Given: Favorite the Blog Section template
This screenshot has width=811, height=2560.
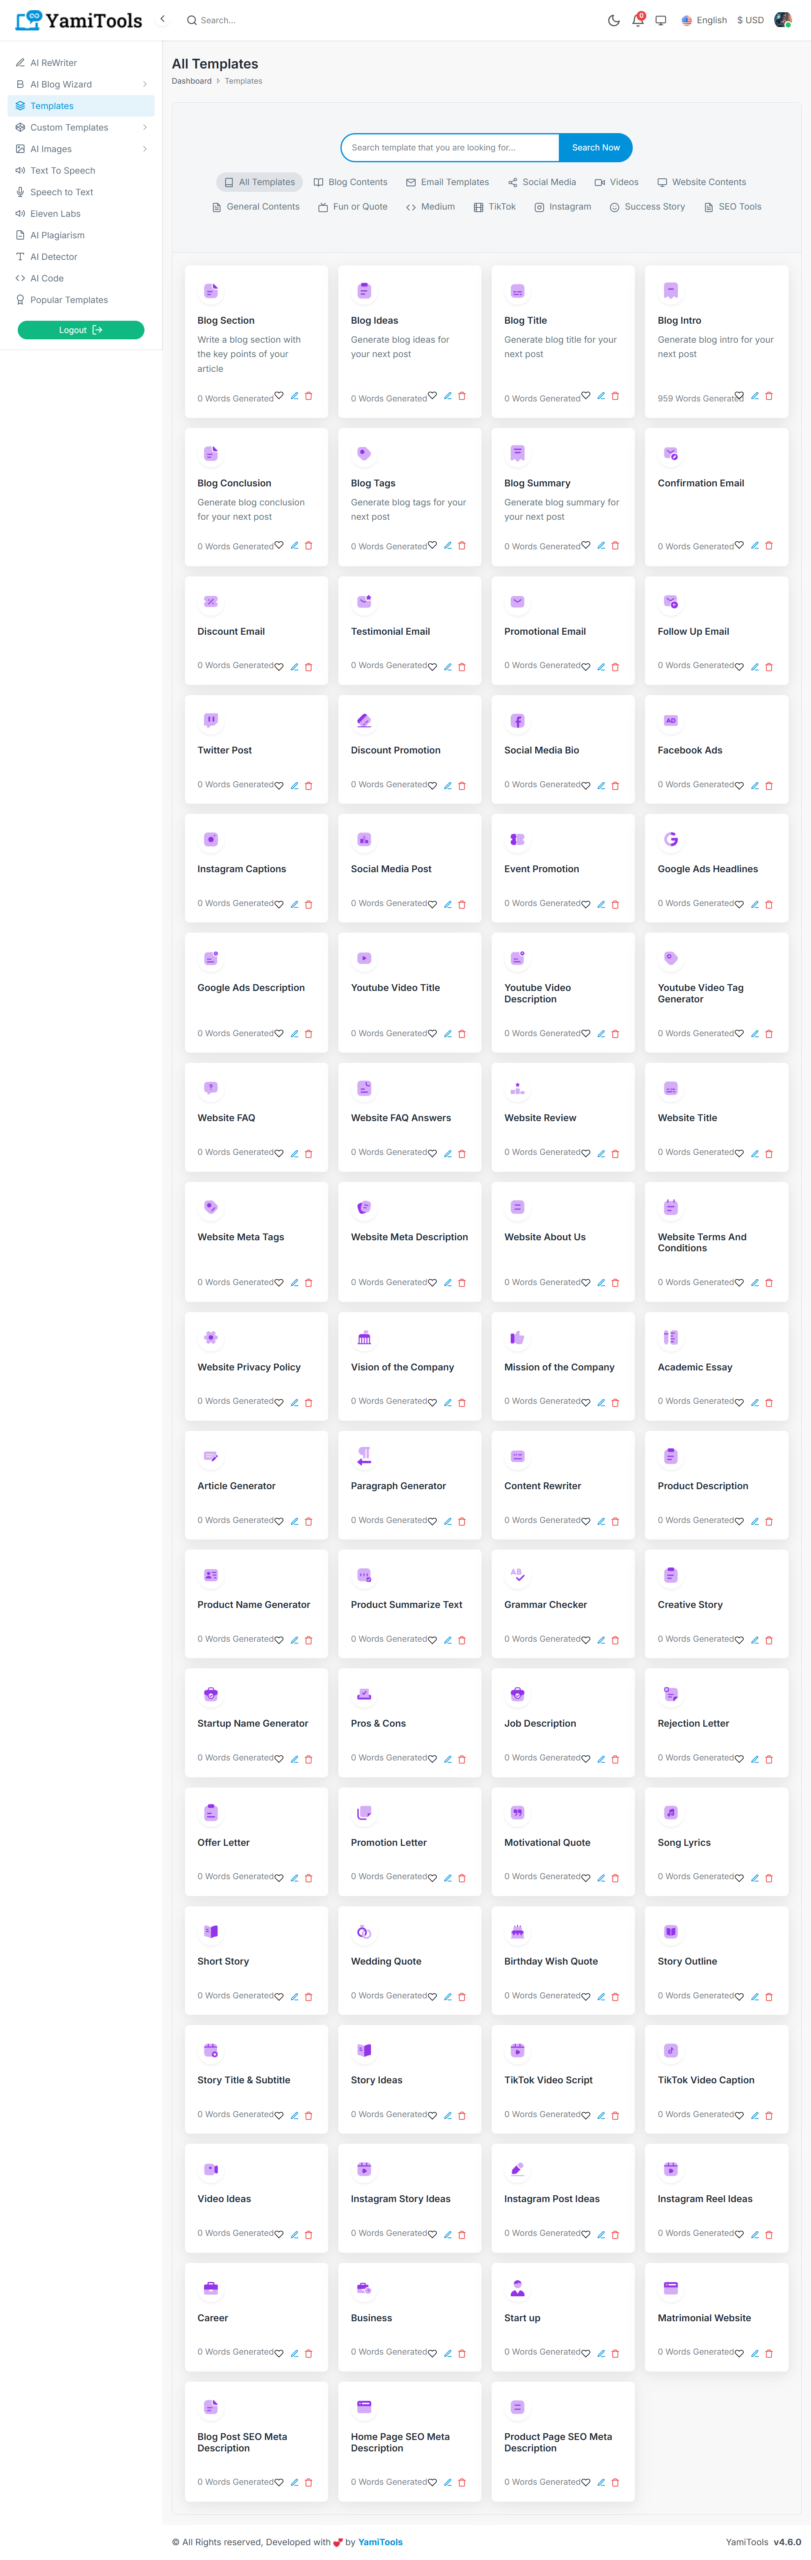Looking at the screenshot, I should pos(279,396).
